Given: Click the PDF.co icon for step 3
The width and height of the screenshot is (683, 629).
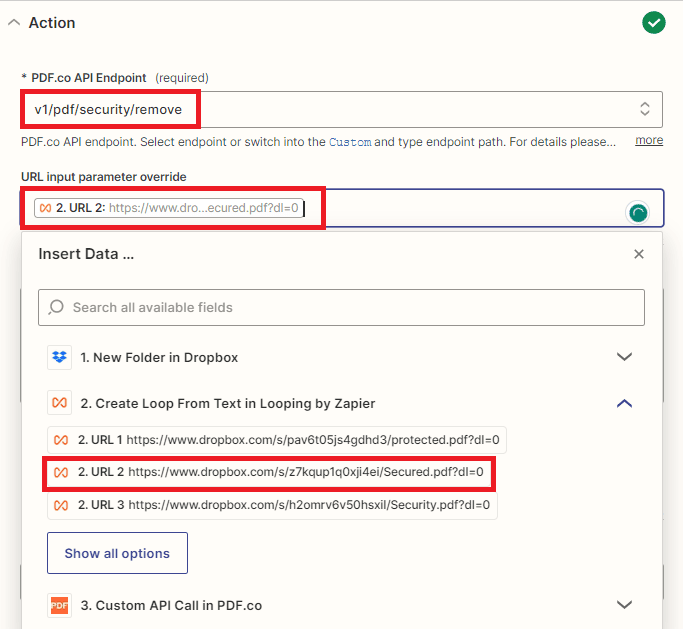Looking at the screenshot, I should click(60, 605).
